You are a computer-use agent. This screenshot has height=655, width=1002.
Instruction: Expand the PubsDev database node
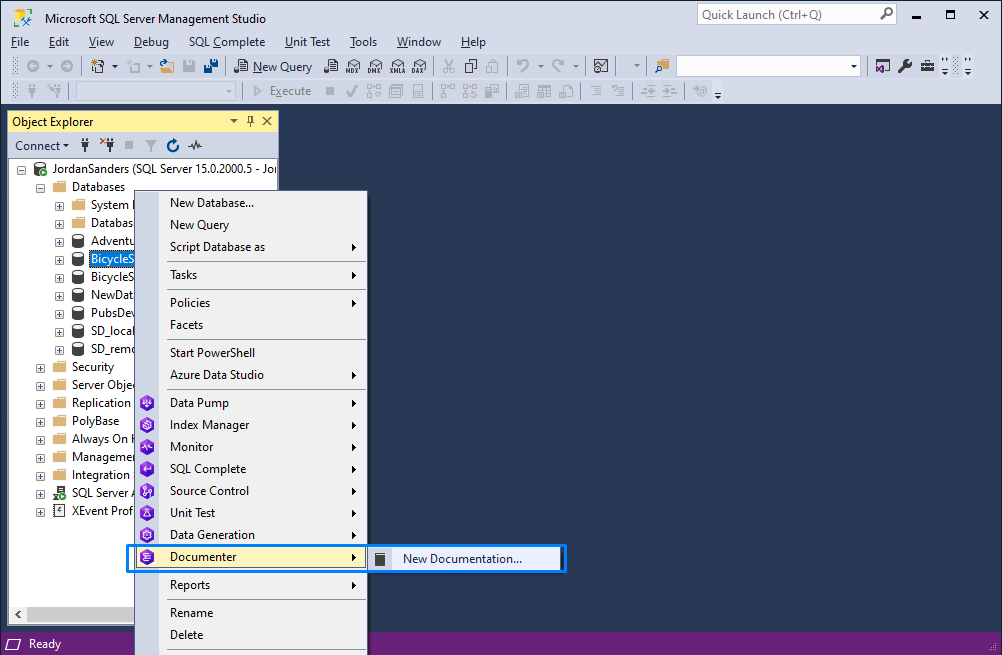[x=59, y=314]
